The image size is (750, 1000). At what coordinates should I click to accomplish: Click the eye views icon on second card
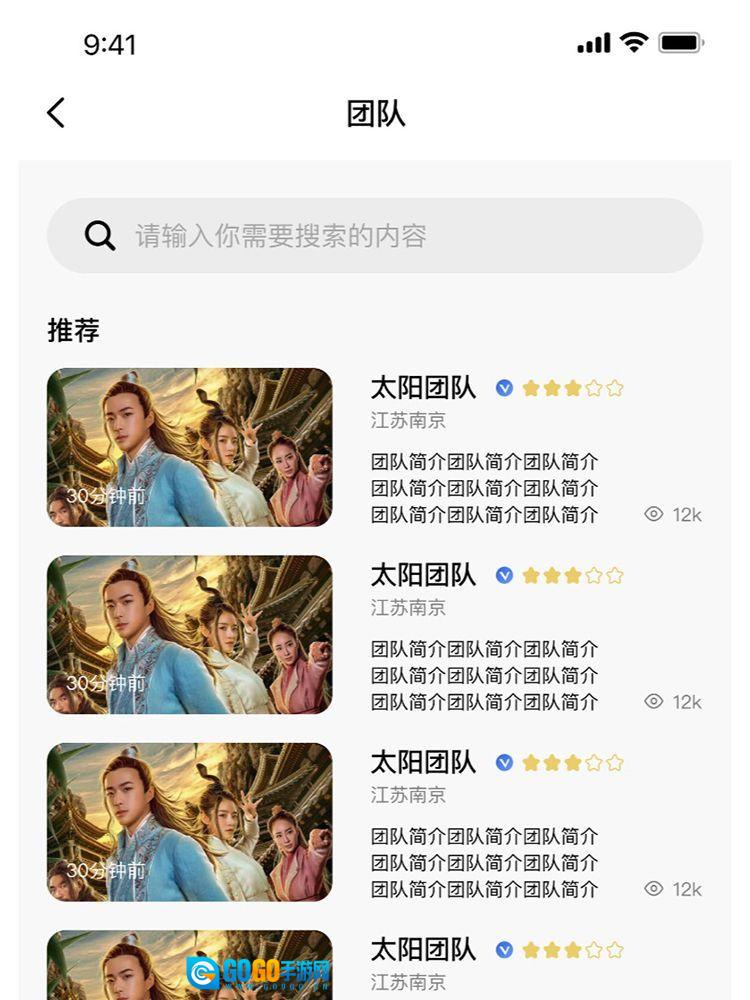coord(654,702)
